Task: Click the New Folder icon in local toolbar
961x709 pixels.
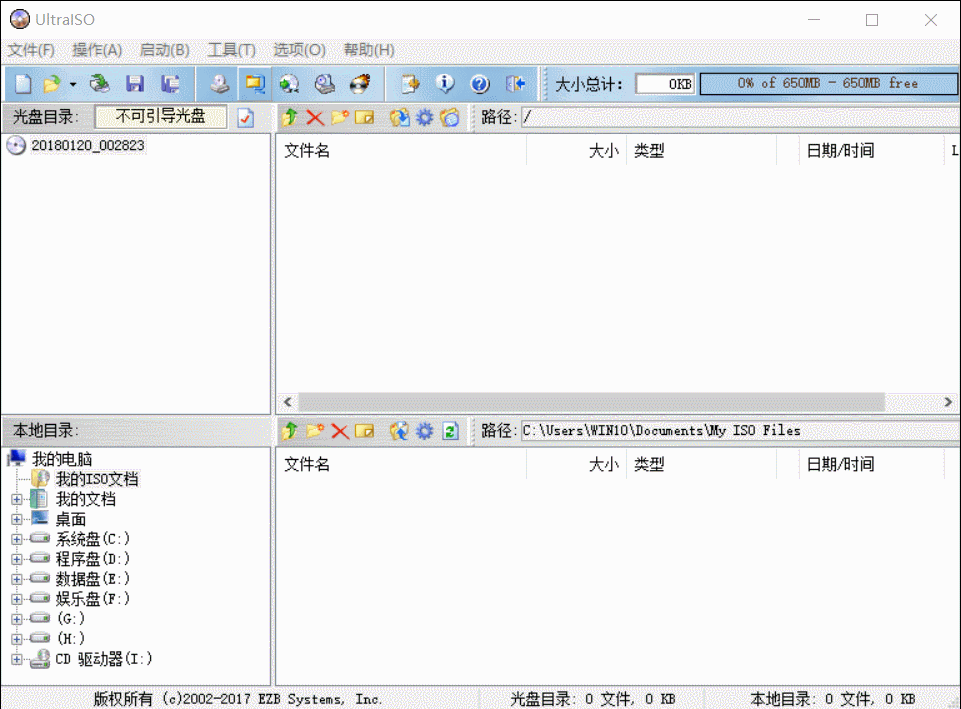Action: [x=315, y=431]
